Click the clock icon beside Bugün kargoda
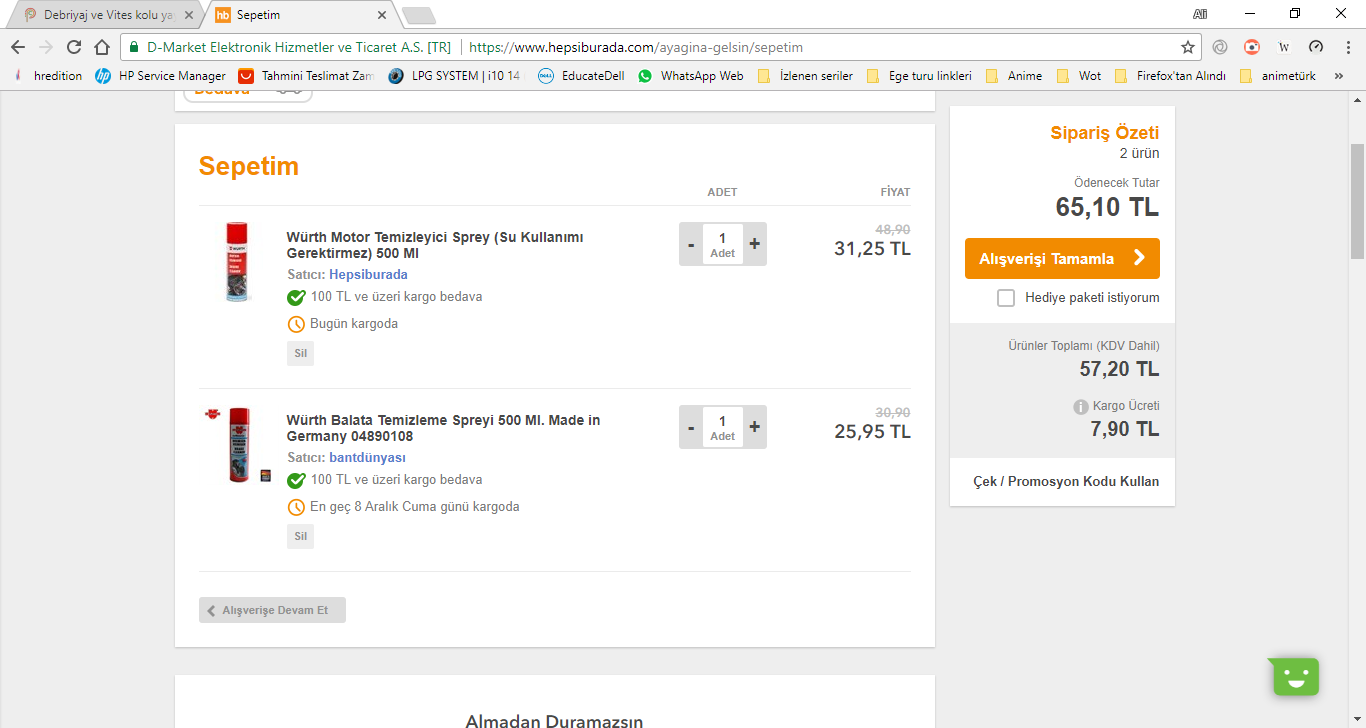1366x728 pixels. [296, 324]
